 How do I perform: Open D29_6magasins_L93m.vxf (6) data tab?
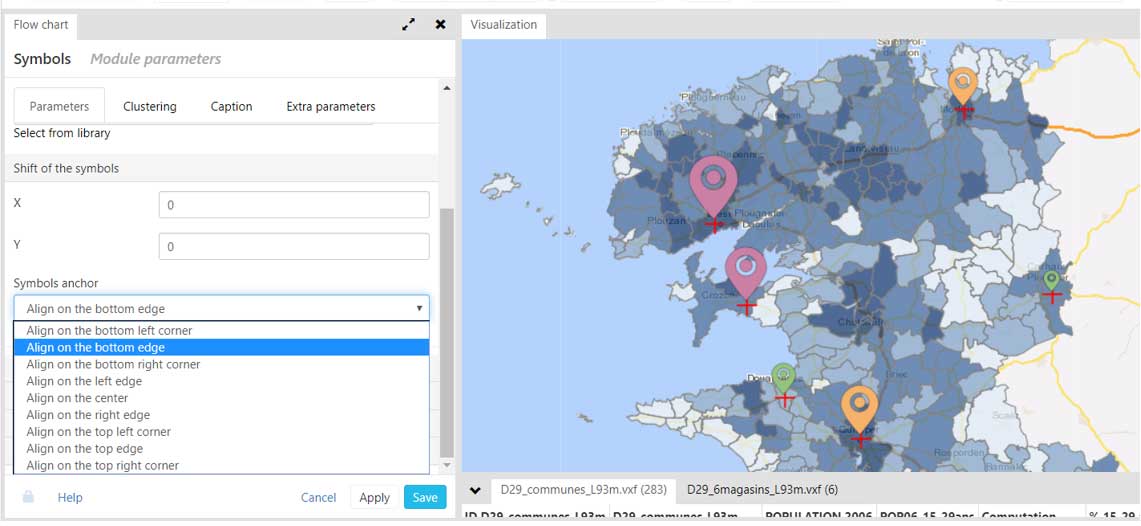(x=762, y=490)
